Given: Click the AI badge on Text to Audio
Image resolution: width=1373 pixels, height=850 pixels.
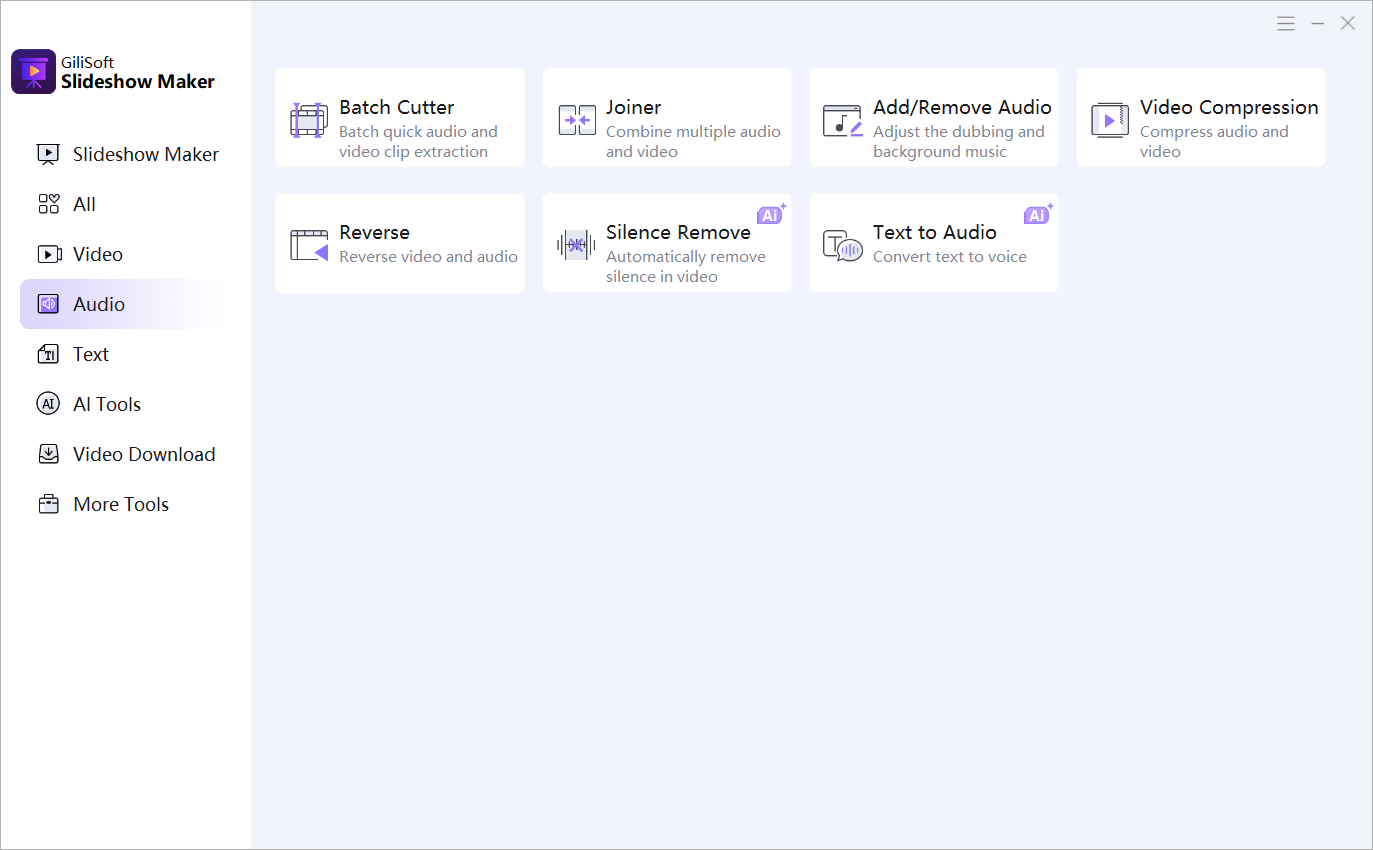Looking at the screenshot, I should tap(1037, 215).
